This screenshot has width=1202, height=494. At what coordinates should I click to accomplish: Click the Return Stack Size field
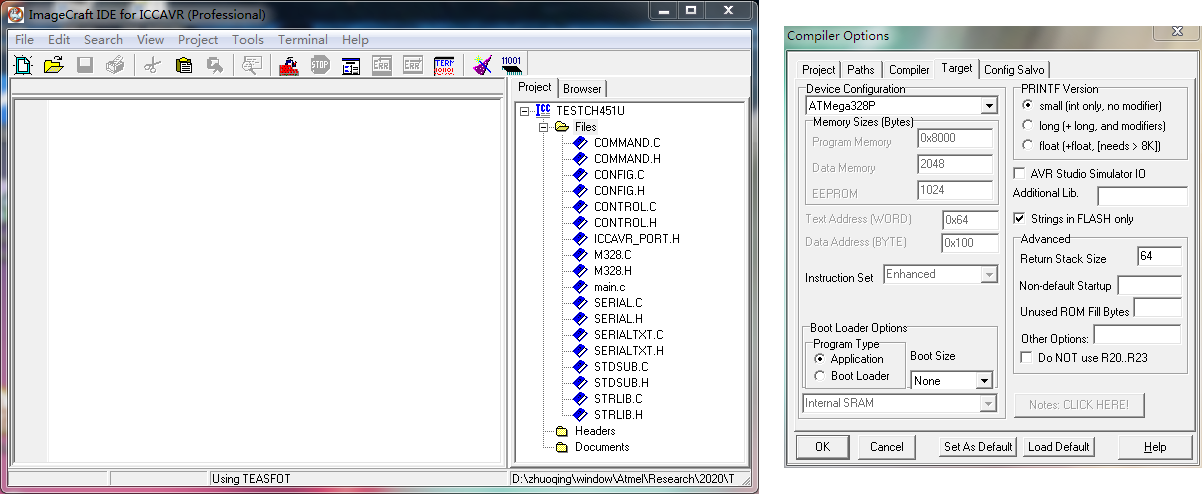[1159, 257]
